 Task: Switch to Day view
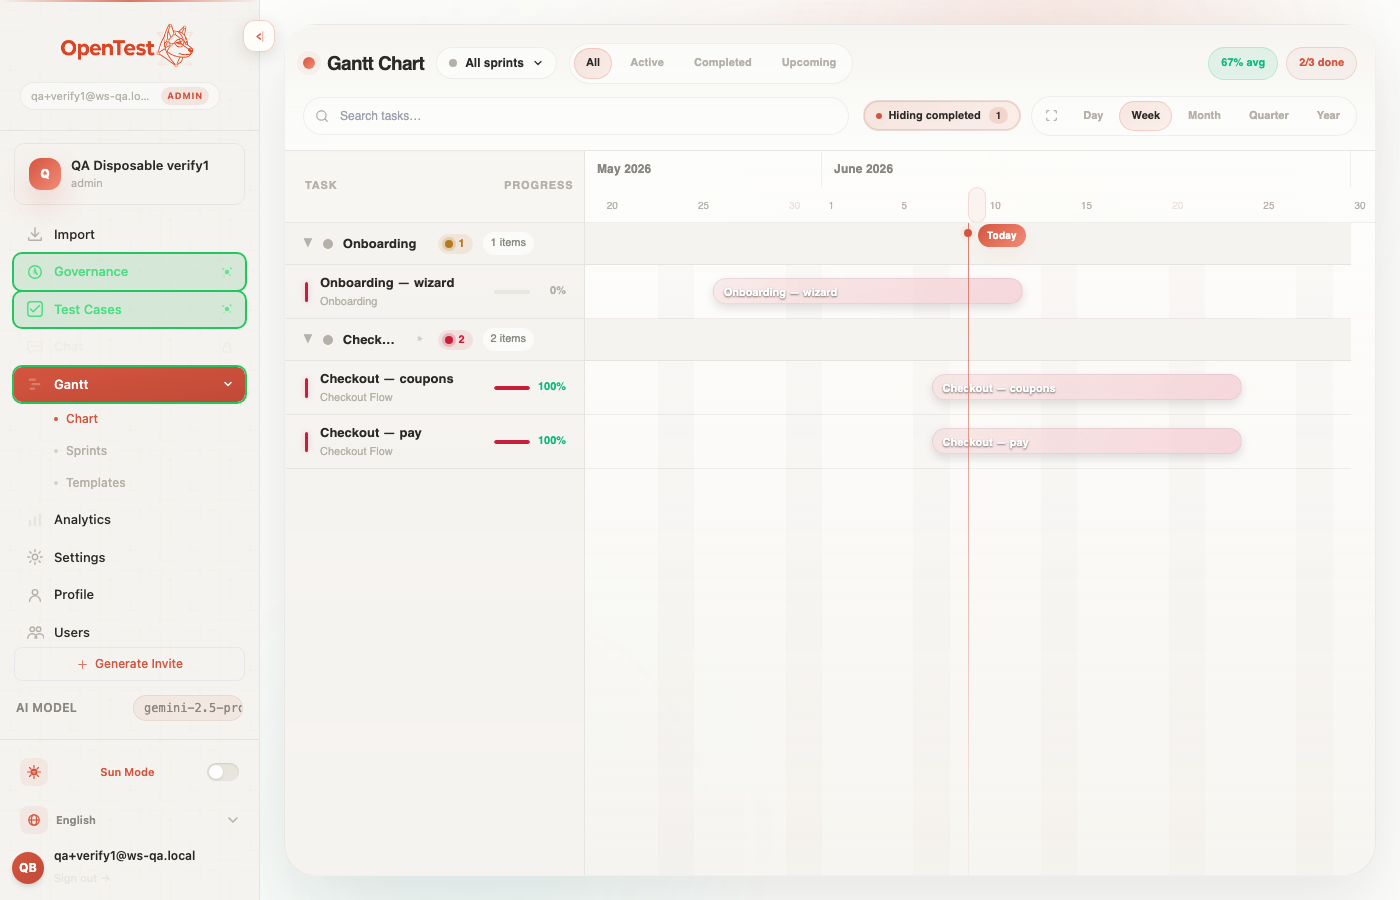point(1093,116)
